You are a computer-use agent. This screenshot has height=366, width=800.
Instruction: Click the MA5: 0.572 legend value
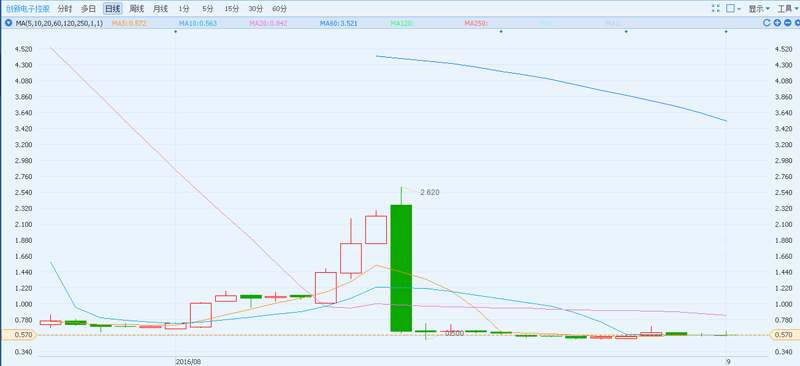pos(129,23)
